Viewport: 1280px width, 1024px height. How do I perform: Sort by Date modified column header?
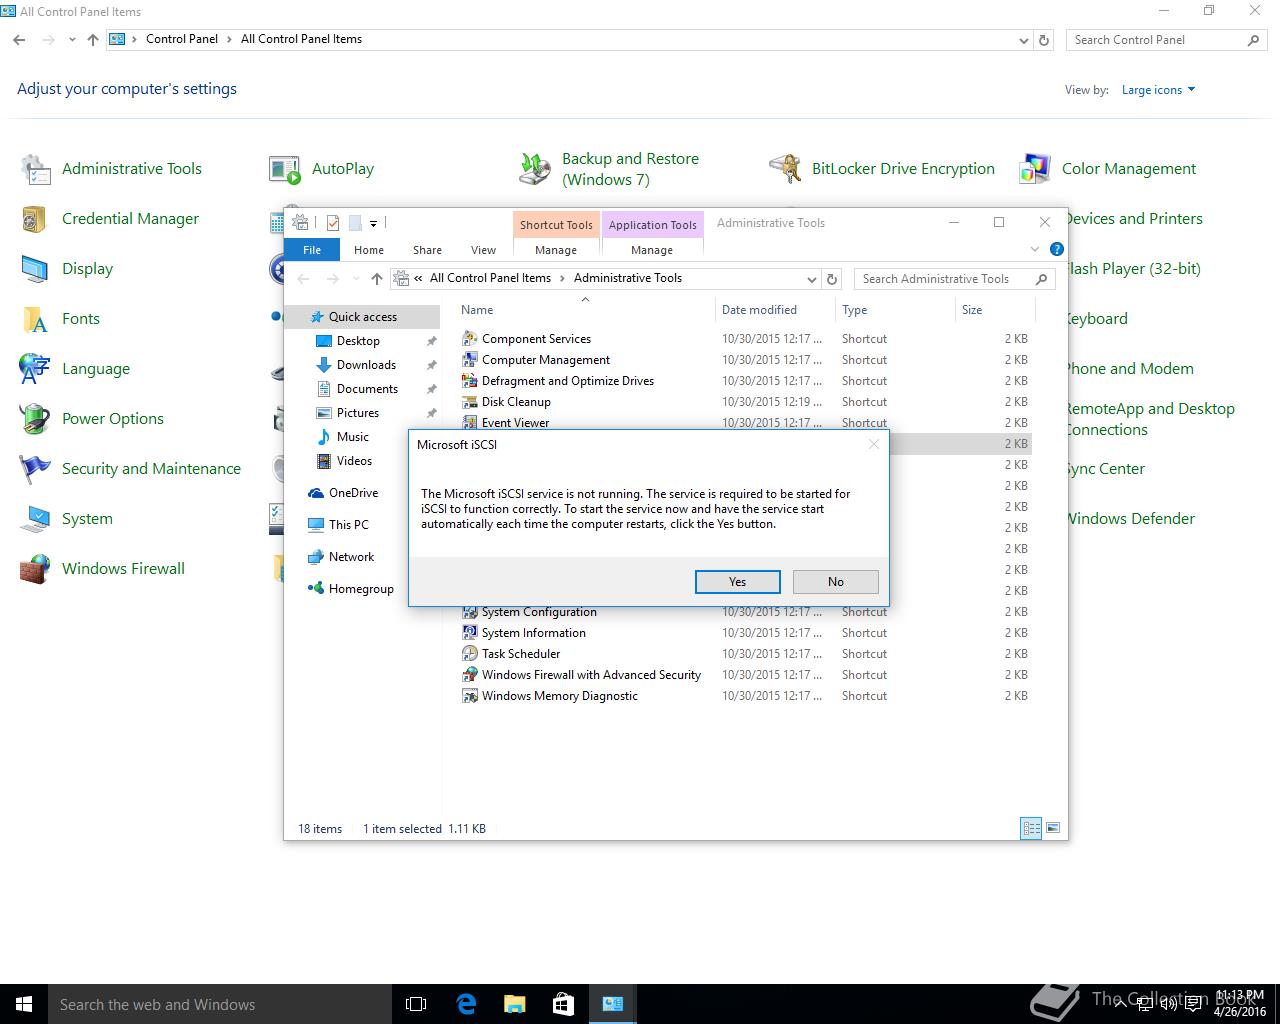tap(775, 310)
